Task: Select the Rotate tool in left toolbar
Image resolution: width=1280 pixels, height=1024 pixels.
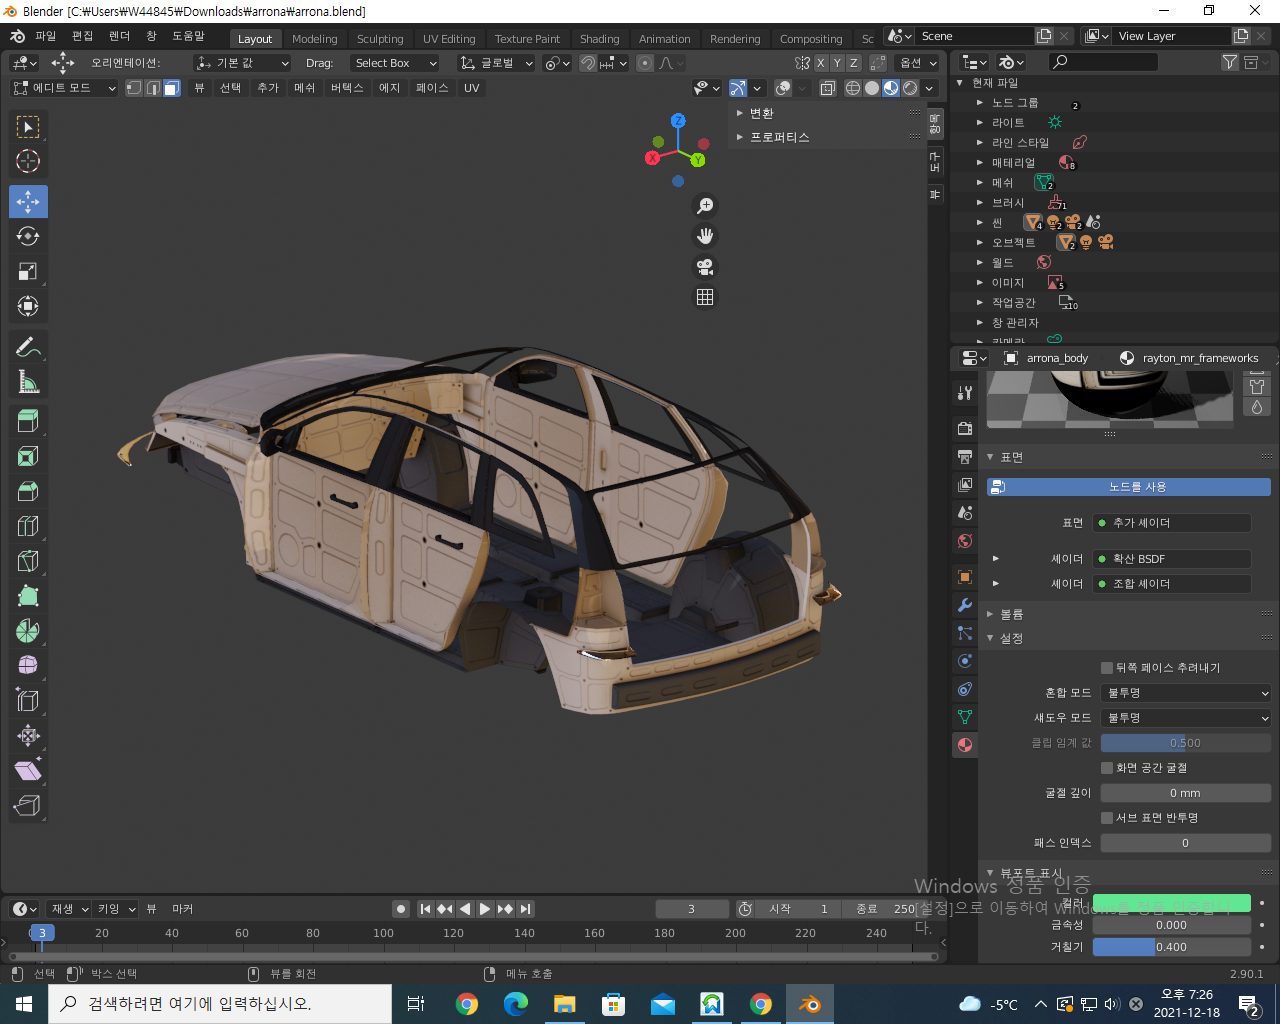Action: [x=28, y=237]
